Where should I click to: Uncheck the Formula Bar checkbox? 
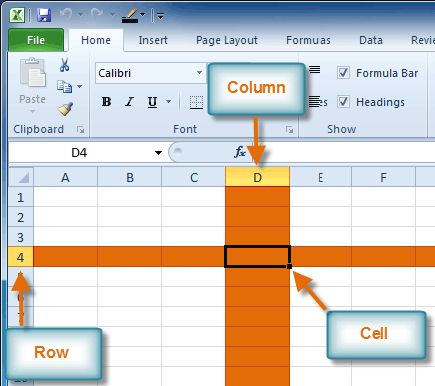pyautogui.click(x=343, y=72)
